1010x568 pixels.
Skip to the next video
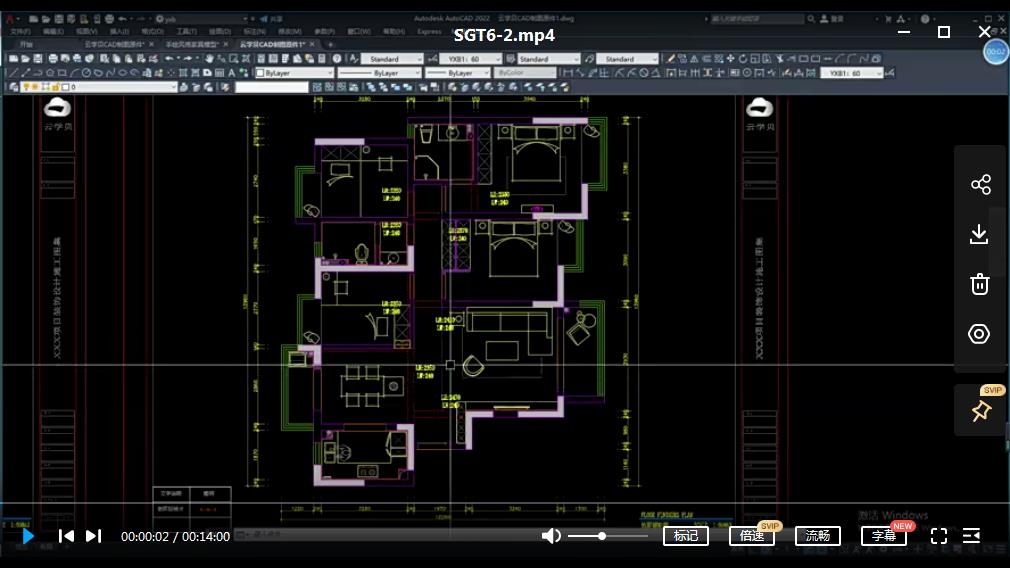93,536
